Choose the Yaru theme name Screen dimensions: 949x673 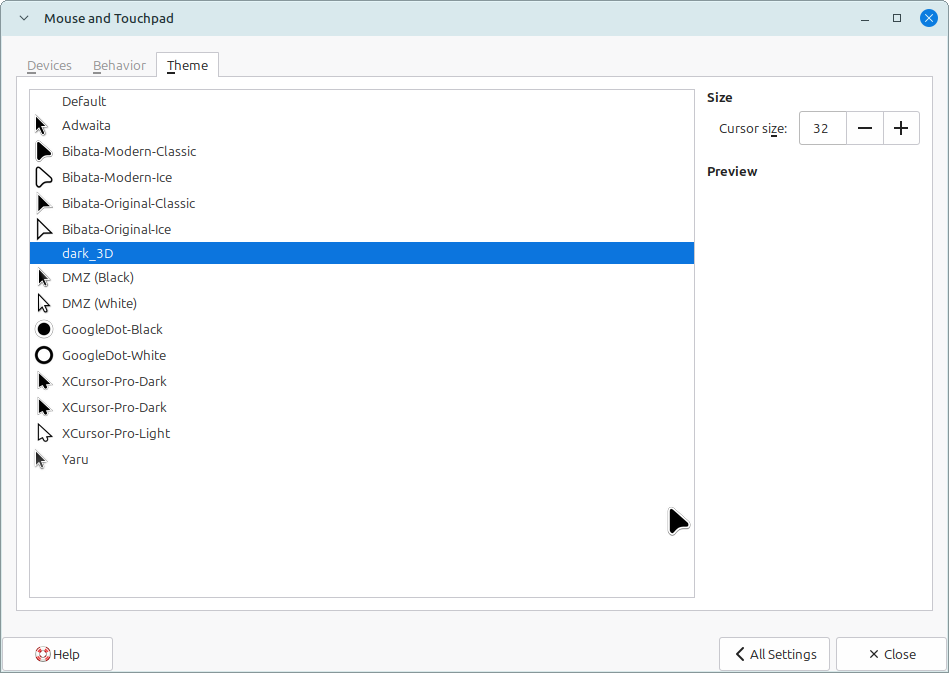(x=75, y=459)
